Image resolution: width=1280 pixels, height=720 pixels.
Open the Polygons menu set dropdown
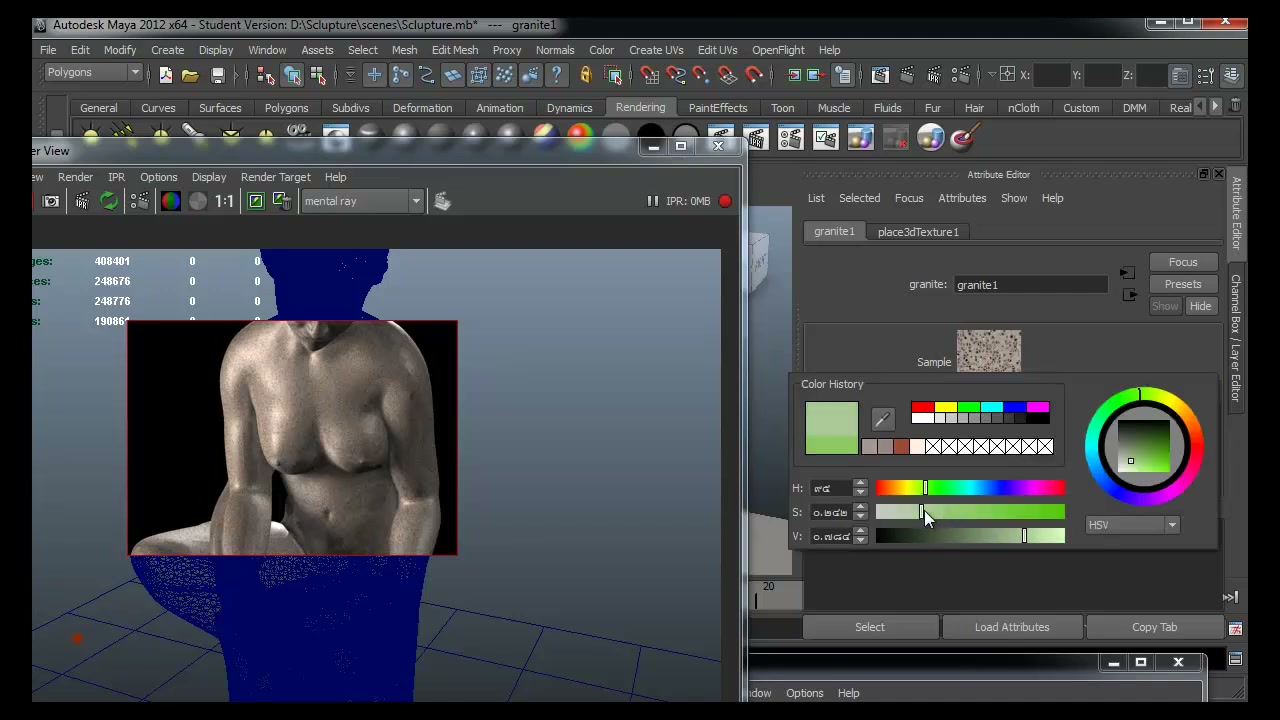(93, 72)
